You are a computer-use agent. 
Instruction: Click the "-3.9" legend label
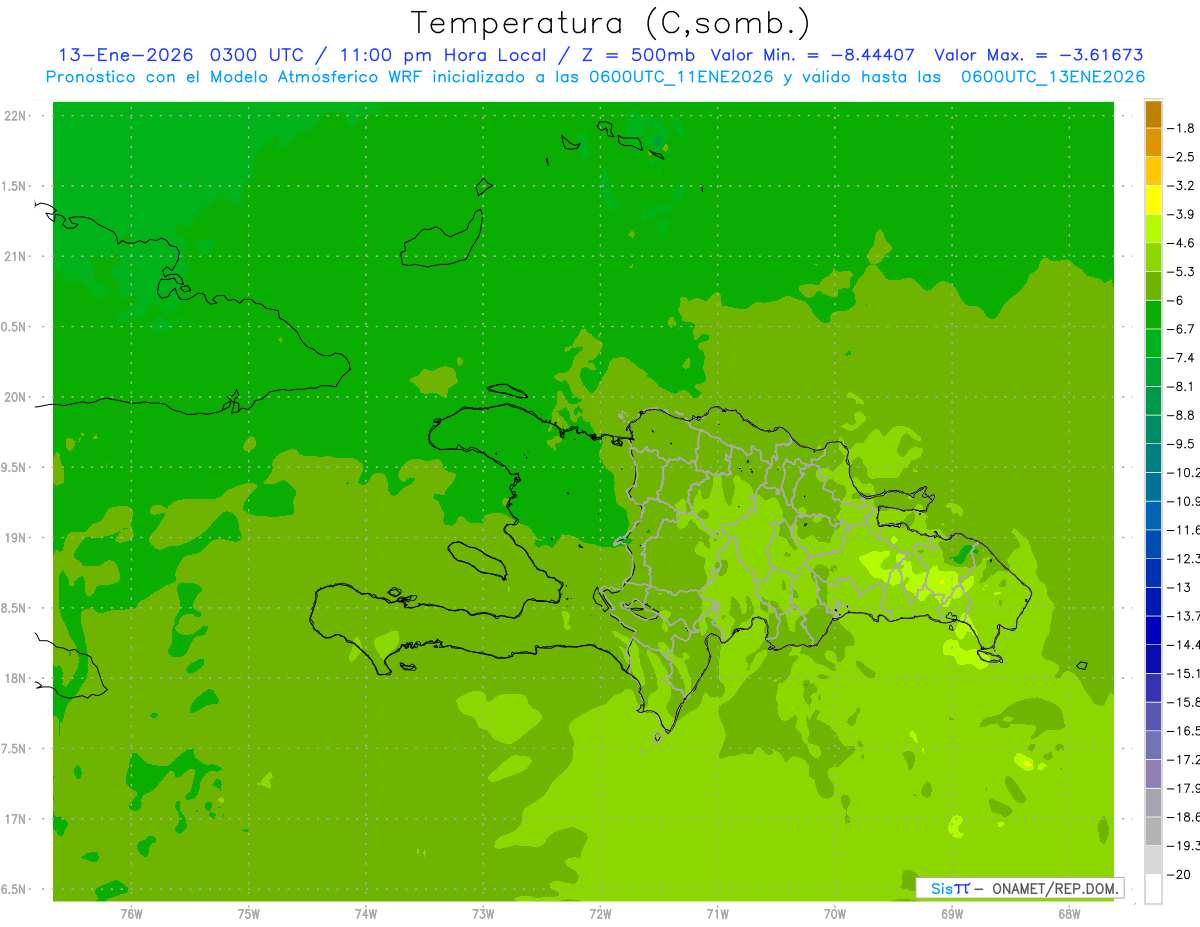[1183, 214]
